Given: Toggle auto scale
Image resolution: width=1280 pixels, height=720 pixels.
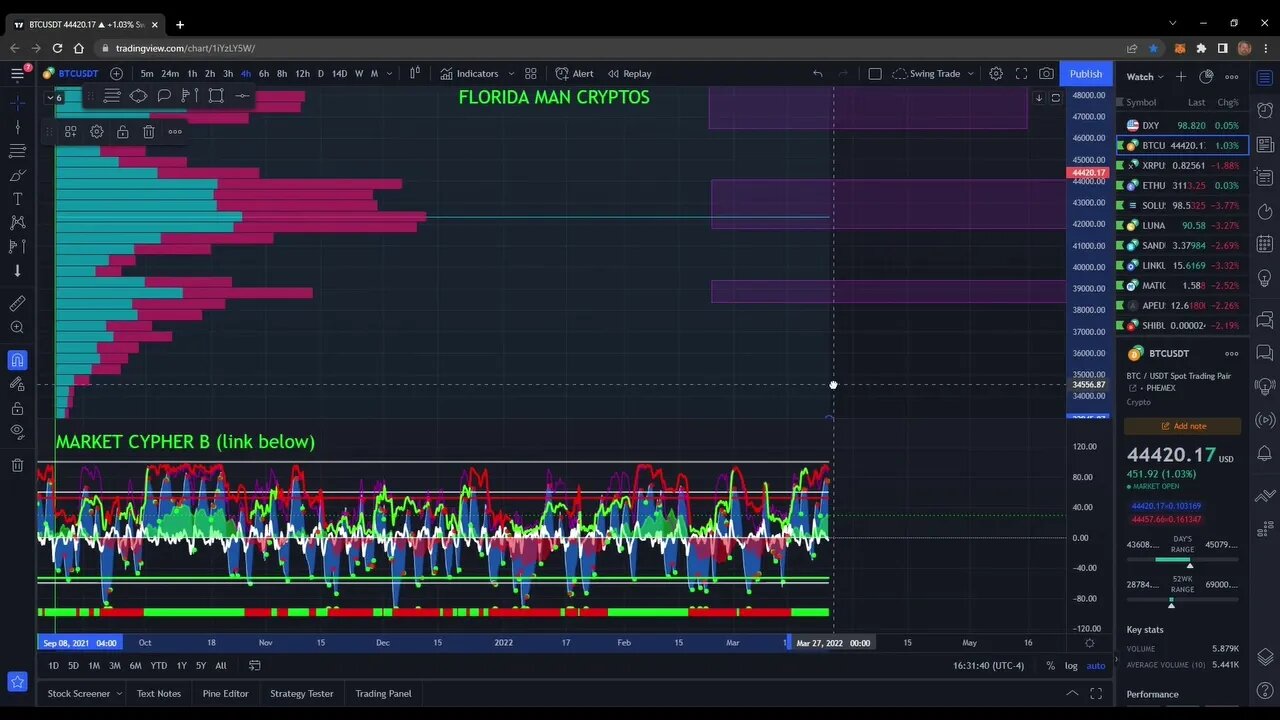Looking at the screenshot, I should 1096,665.
